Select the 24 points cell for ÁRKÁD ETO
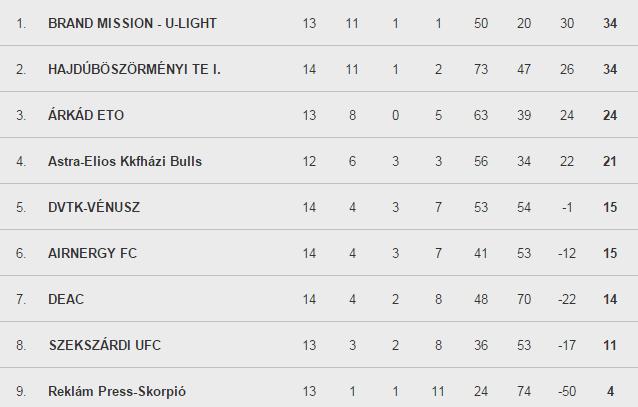Viewport: 638px width, 407px height. coord(610,115)
